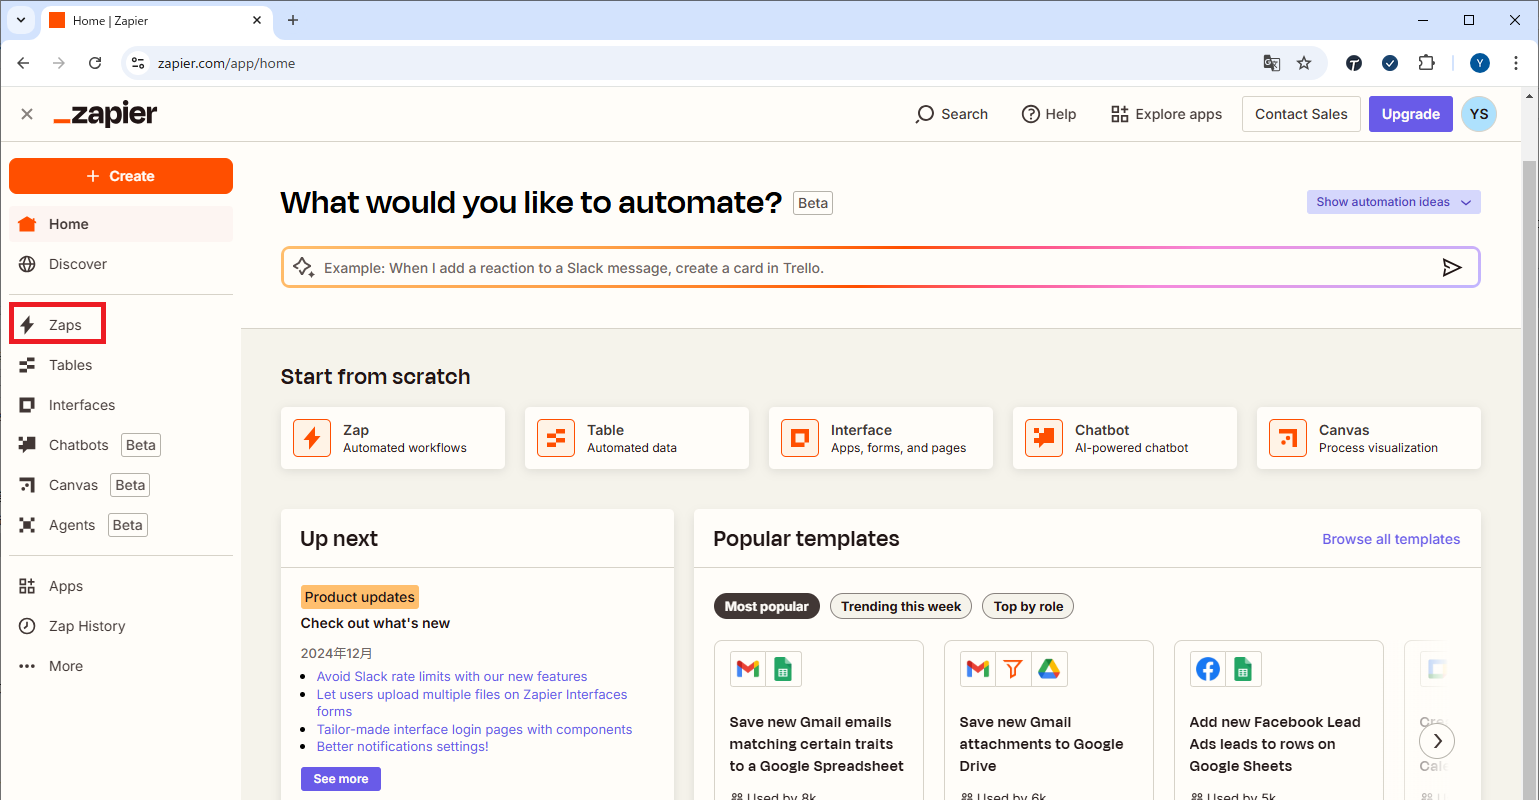1539x800 pixels.
Task: Start a new Canvas from scratch
Action: 1369,438
